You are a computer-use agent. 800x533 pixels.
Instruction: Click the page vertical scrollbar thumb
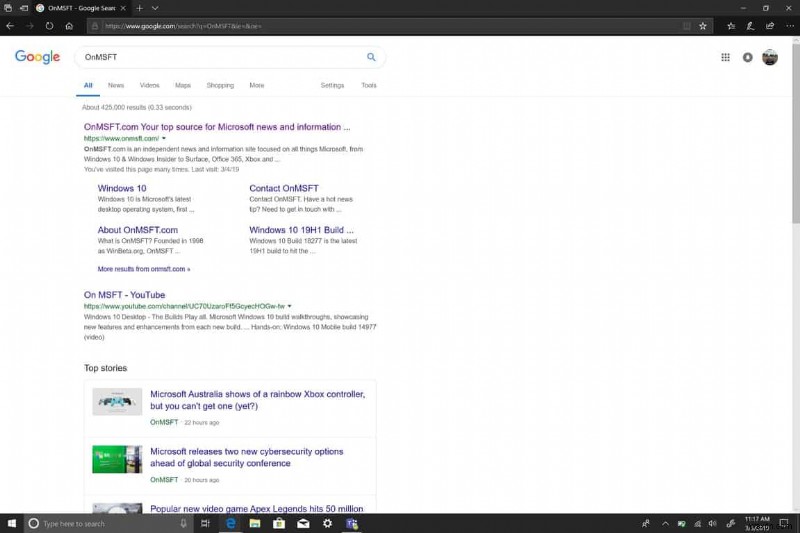click(795, 133)
